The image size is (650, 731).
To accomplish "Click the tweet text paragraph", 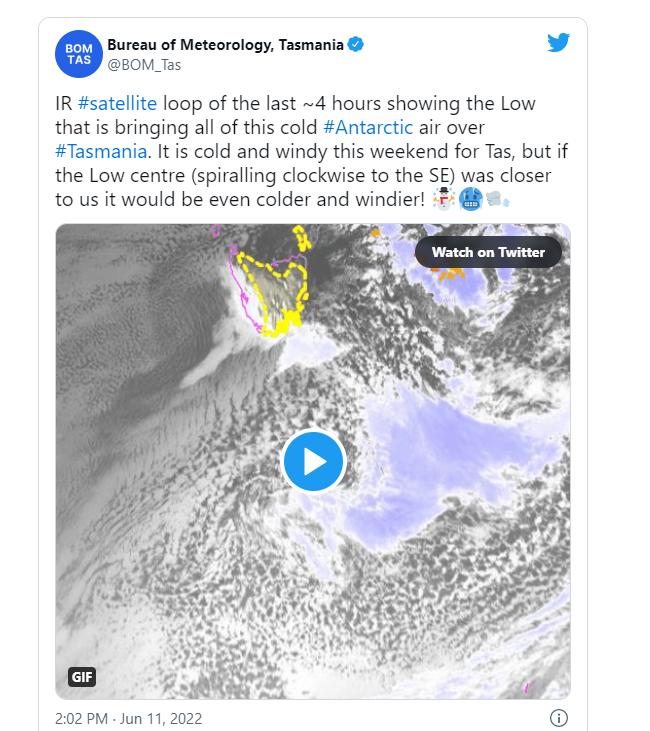I will [311, 152].
